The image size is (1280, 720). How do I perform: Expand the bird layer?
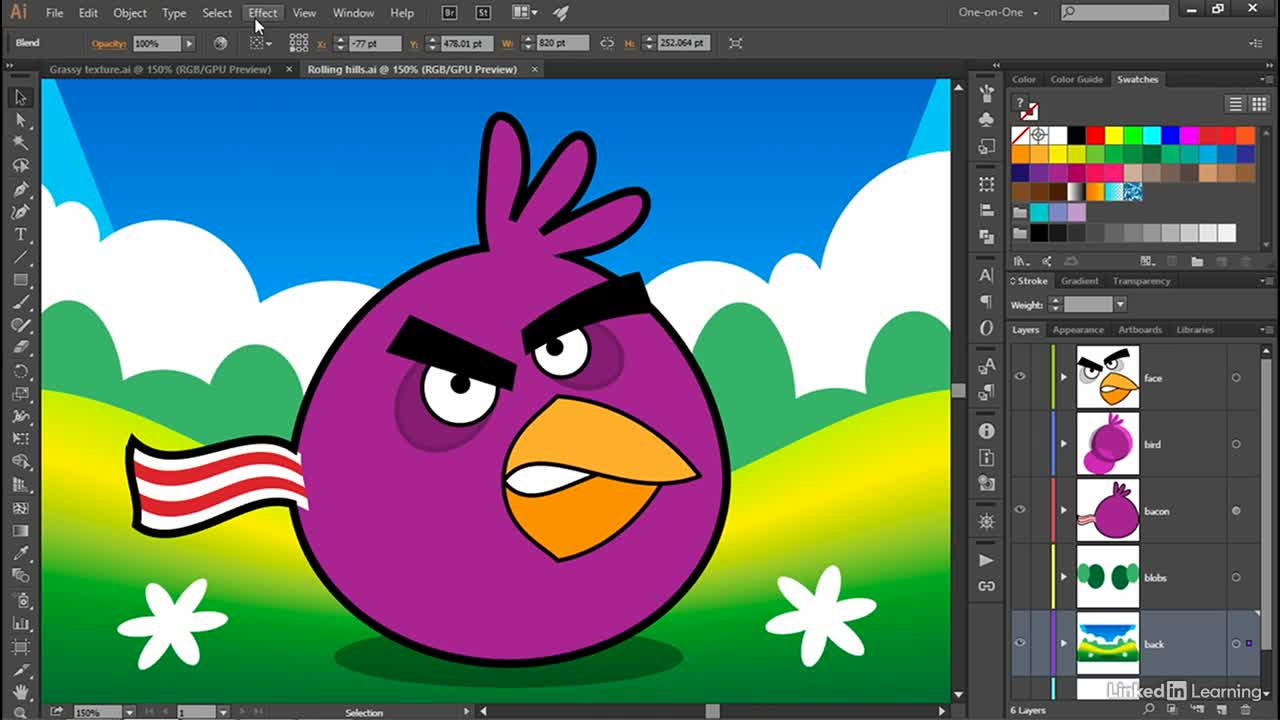click(x=1064, y=444)
